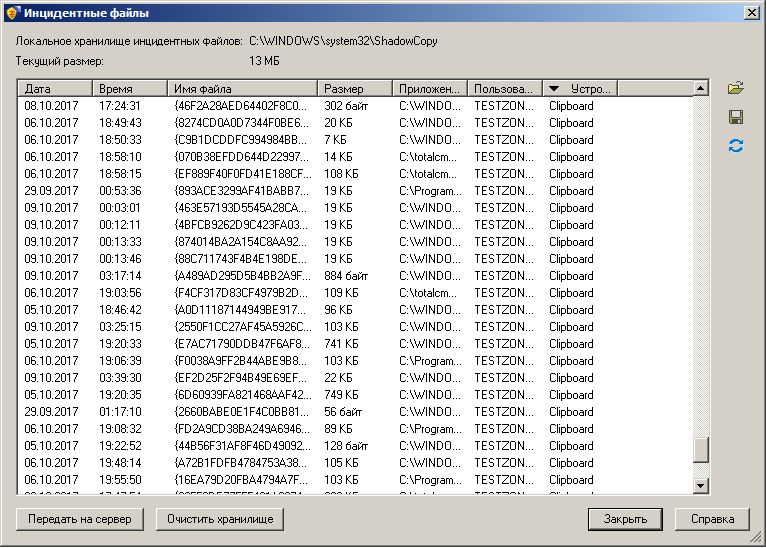Image resolution: width=766 pixels, height=548 pixels.
Task: Select file {FD2A9CD38BA249A6946...
Action: [x=242, y=429]
